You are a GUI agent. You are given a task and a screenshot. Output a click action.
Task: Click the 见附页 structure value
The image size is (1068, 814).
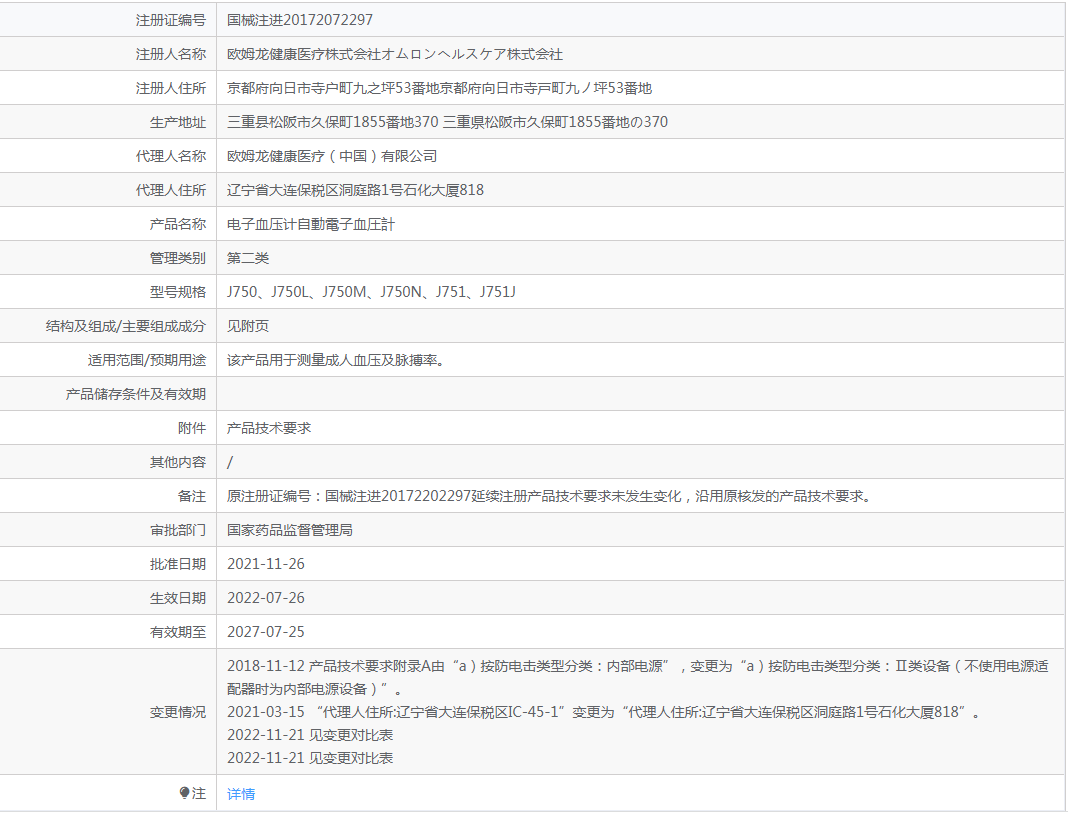pyautogui.click(x=248, y=326)
